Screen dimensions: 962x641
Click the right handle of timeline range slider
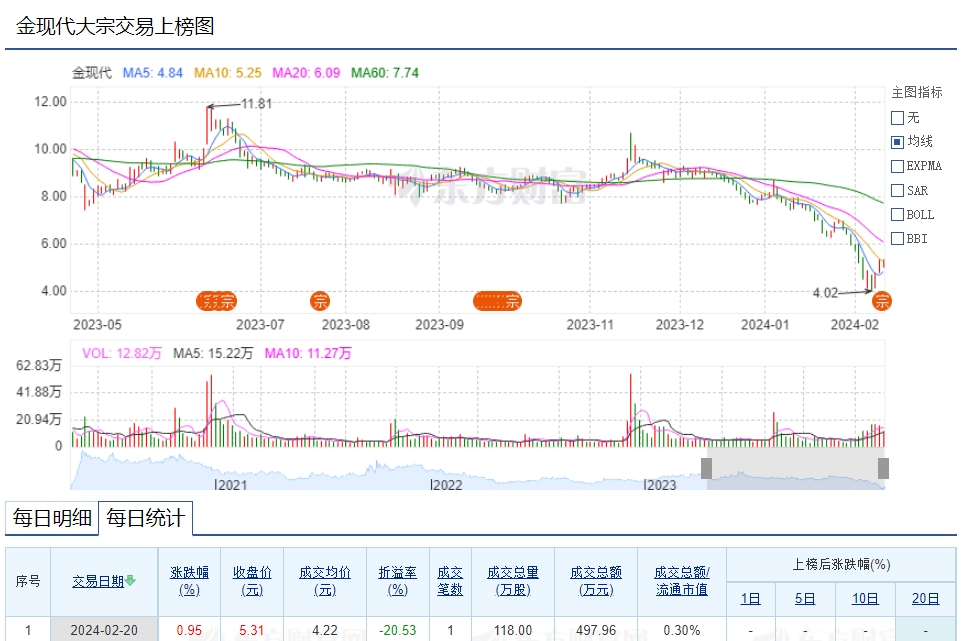[883, 468]
